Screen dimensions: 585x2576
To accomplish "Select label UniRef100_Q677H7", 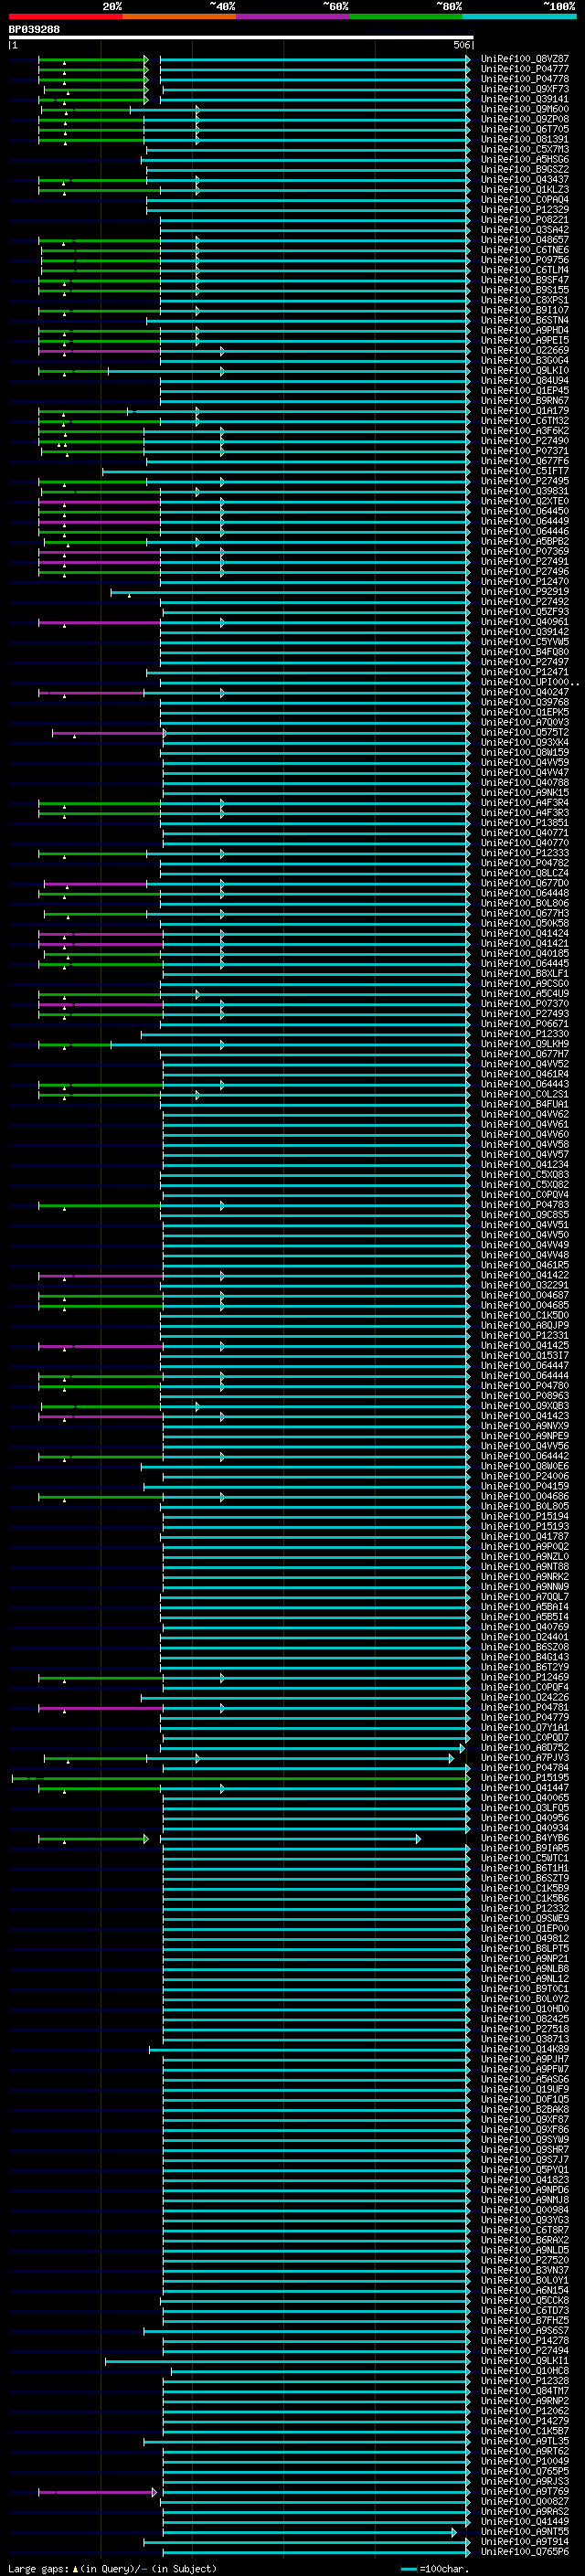I will 525,1053.
